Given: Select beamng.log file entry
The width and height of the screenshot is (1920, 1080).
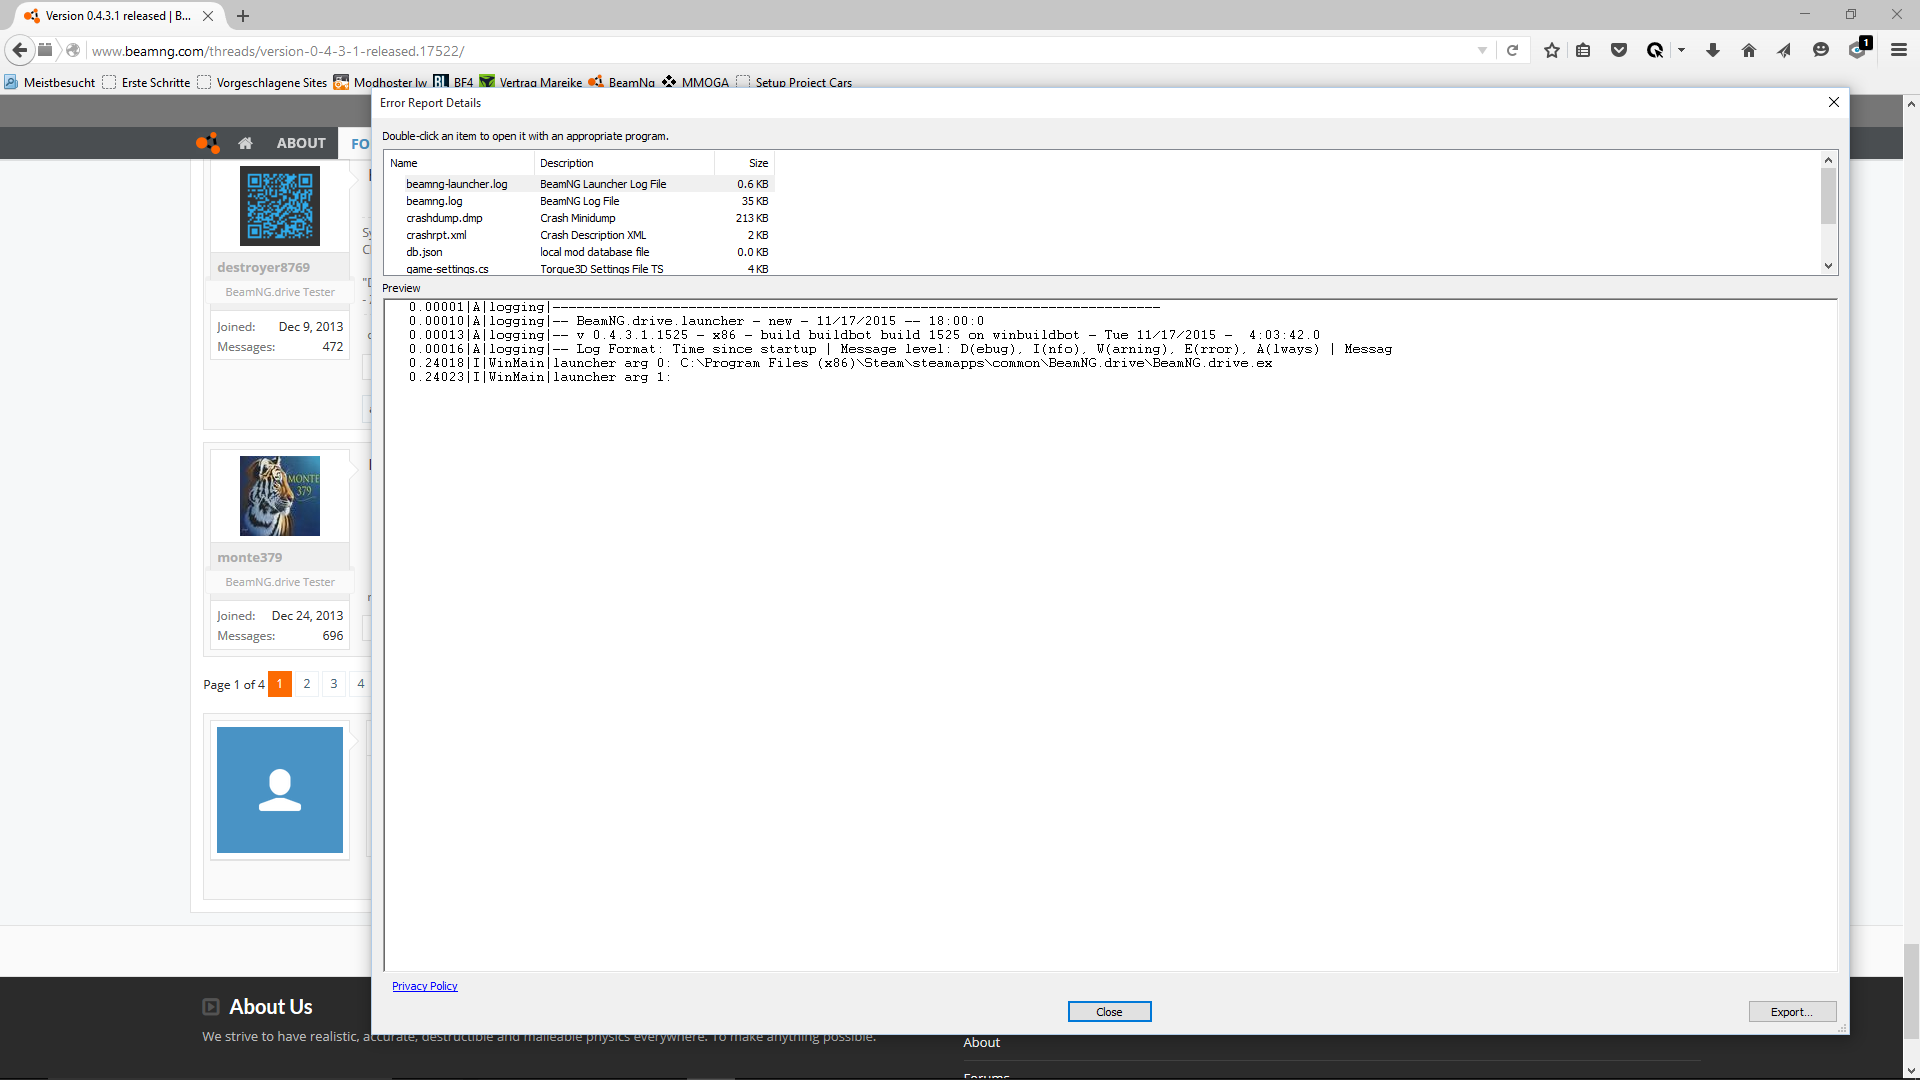Looking at the screenshot, I should click(434, 201).
